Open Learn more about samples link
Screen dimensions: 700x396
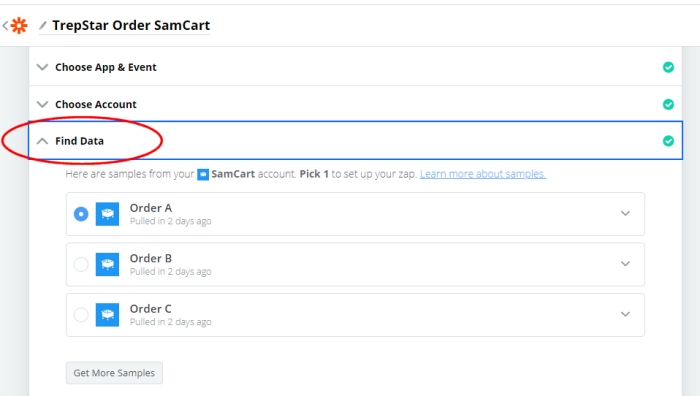click(483, 174)
